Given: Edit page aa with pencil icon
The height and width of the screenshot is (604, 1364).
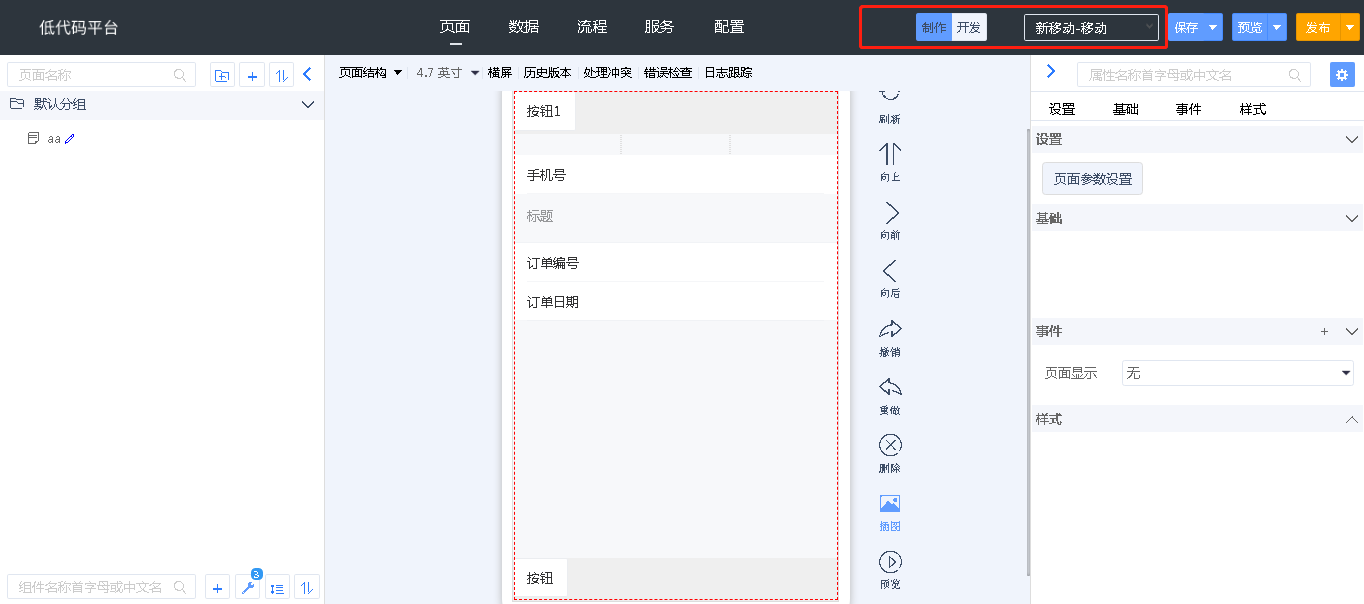Looking at the screenshot, I should (x=70, y=139).
